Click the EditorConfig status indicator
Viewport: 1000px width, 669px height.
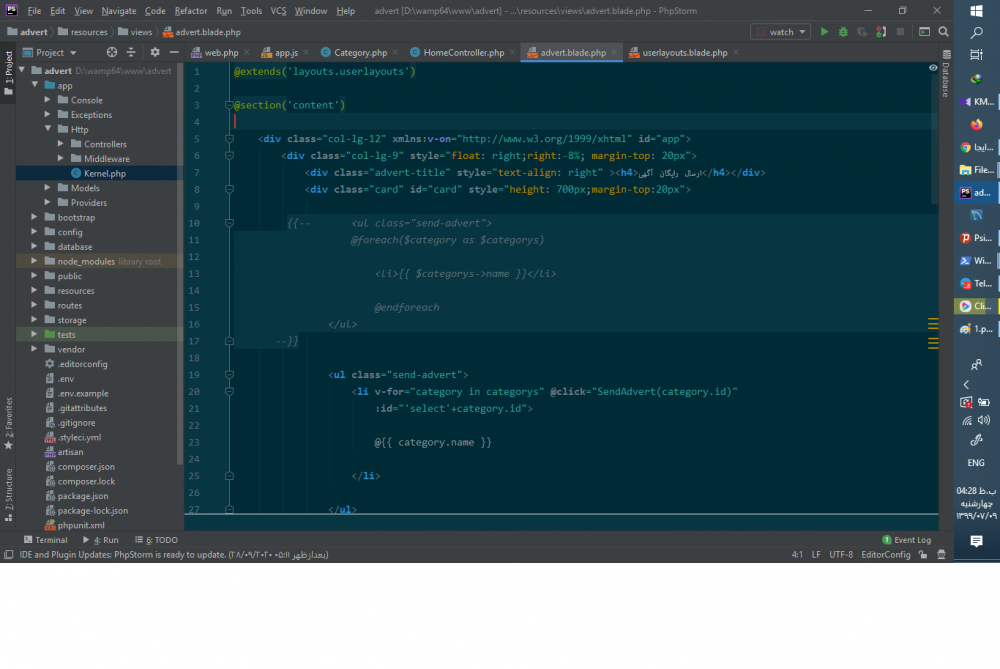[x=885, y=555]
